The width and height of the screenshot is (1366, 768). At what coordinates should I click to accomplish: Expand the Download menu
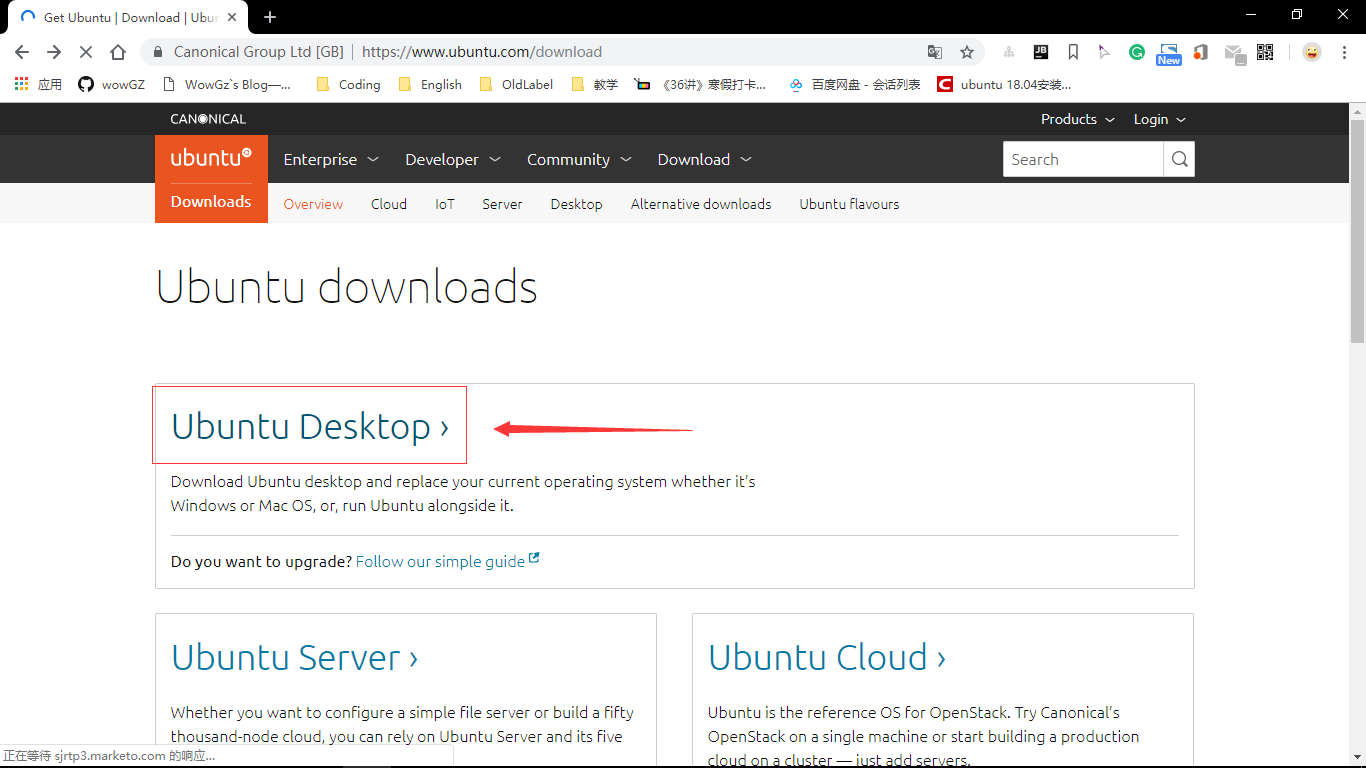click(x=704, y=159)
